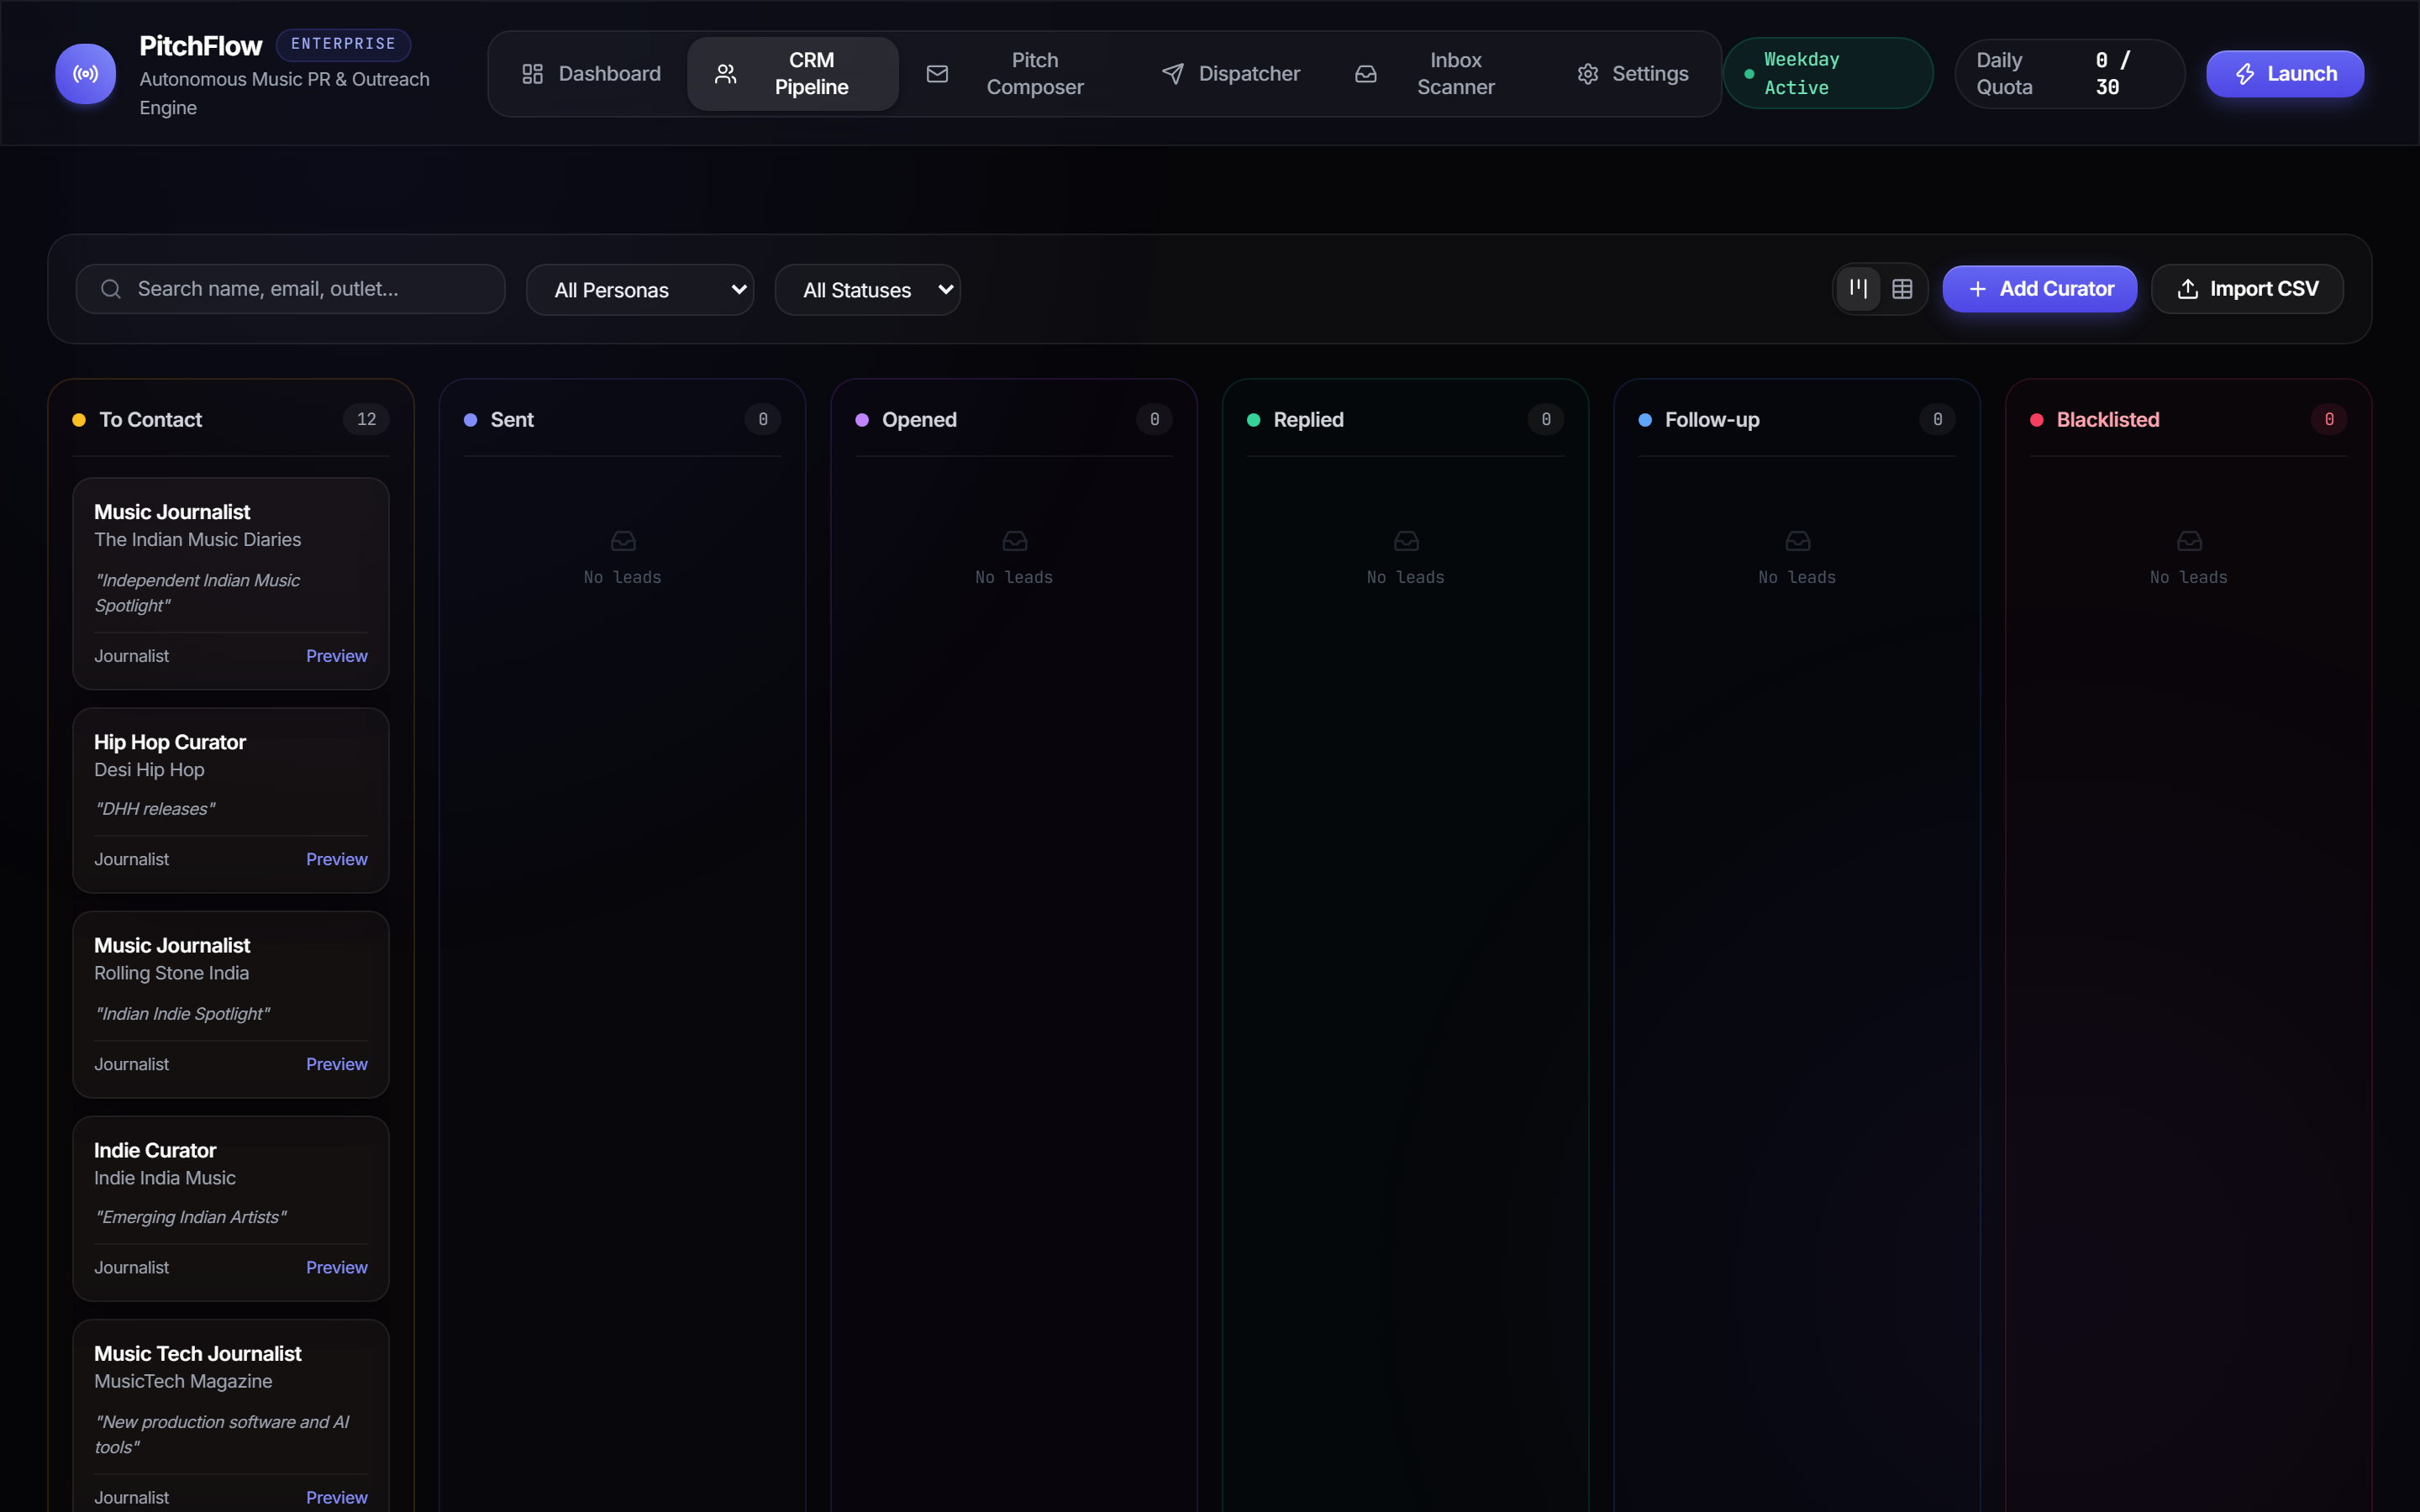Click the ENTERPRISE badge
Screen dimensions: 2420x1512
[x=343, y=44]
